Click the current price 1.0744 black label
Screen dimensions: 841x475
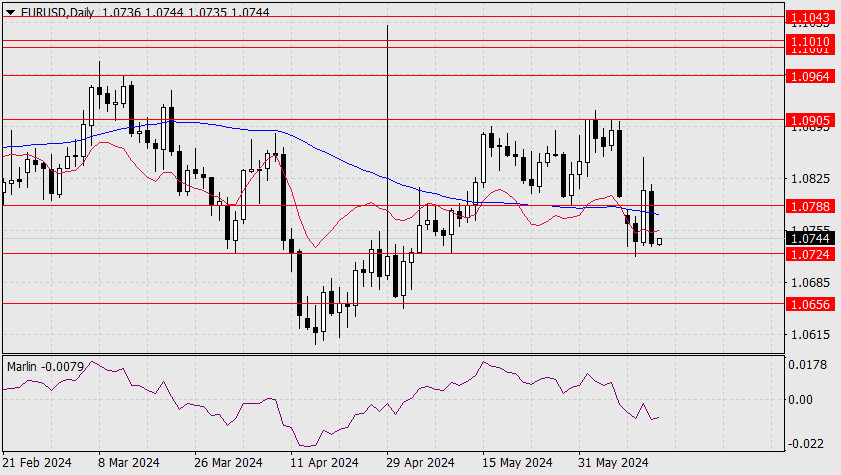pos(810,238)
